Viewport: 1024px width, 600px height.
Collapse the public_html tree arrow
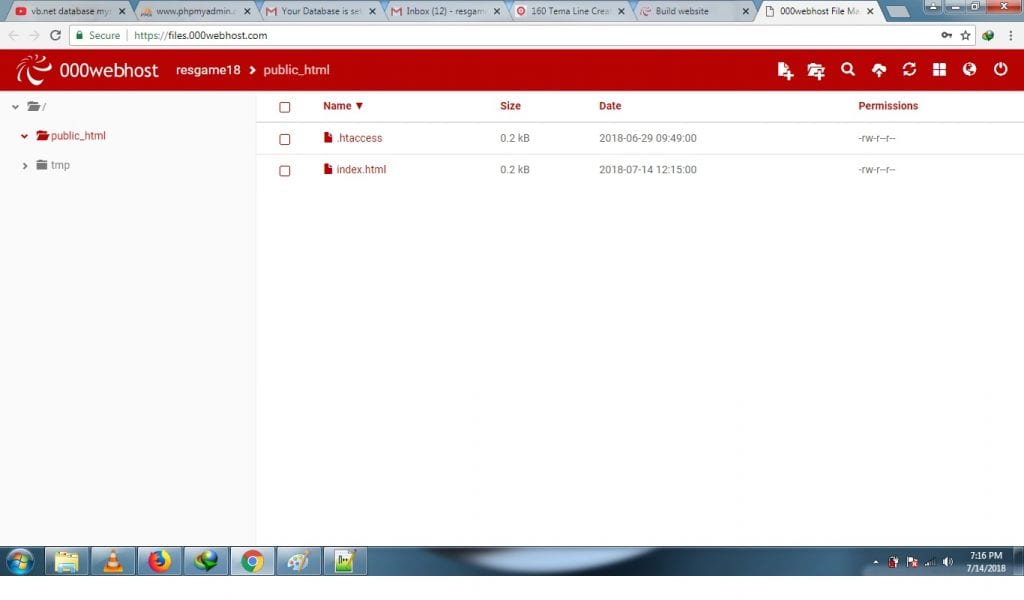[24, 136]
